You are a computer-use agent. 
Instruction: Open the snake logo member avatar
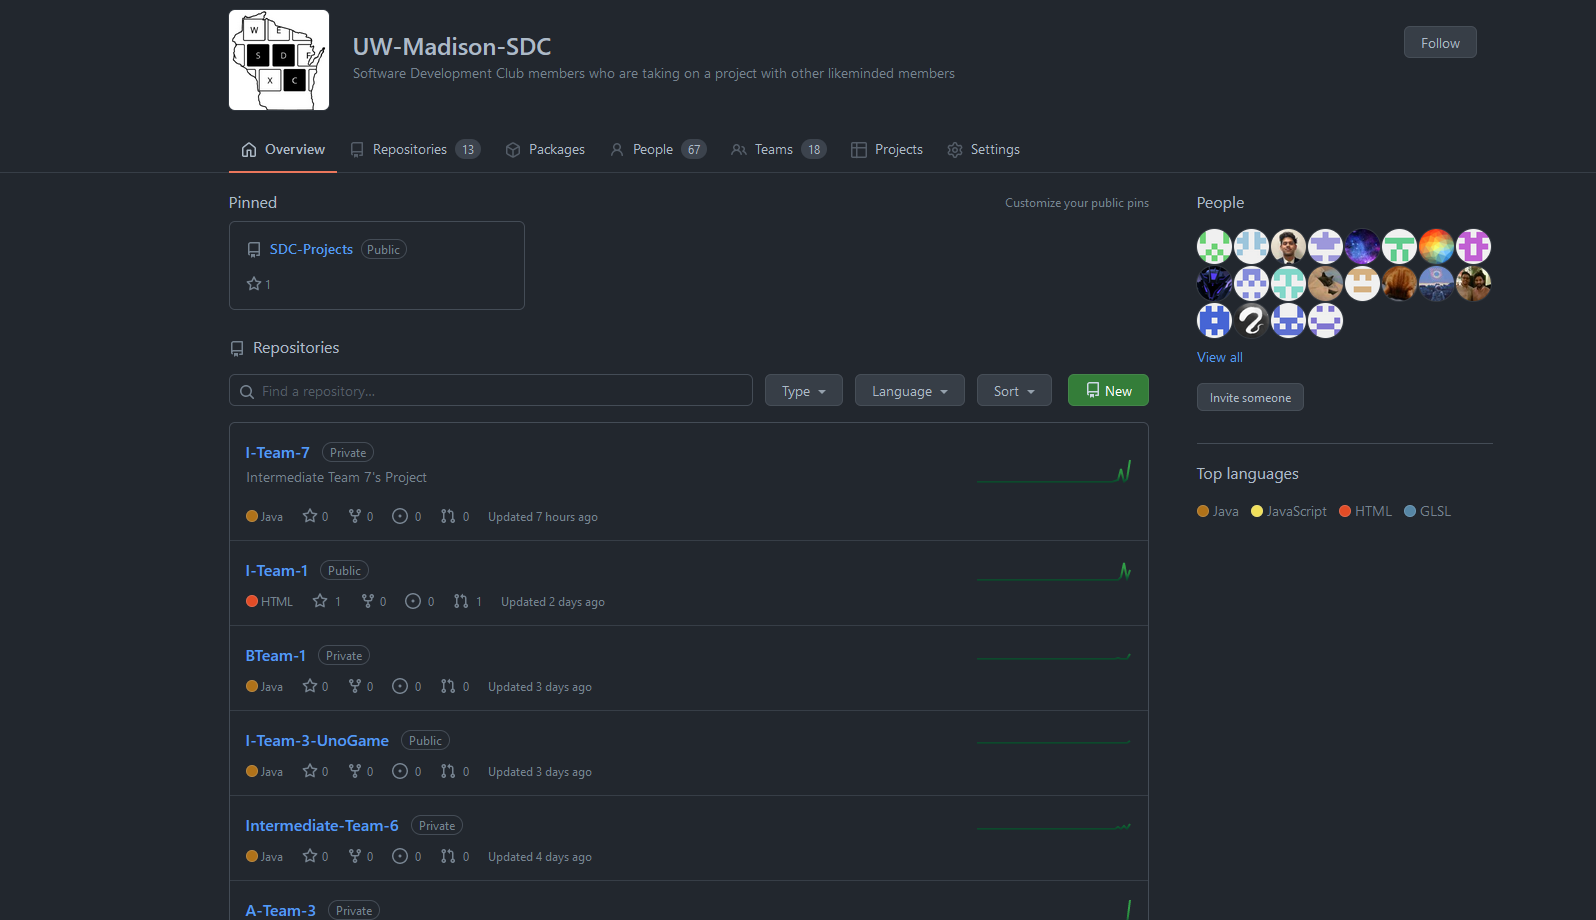pyautogui.click(x=1251, y=320)
